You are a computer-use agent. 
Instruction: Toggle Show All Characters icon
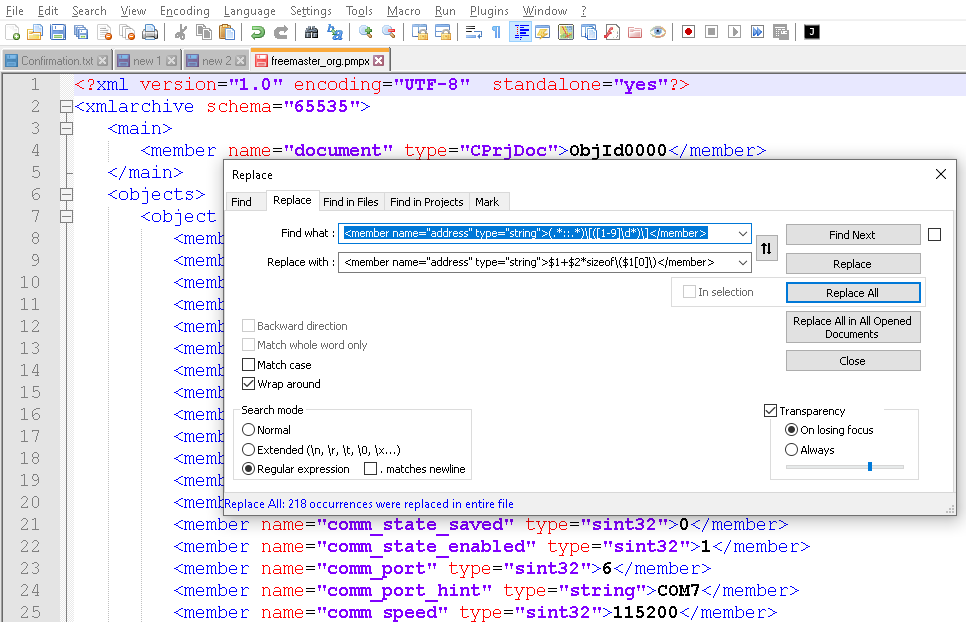(x=497, y=31)
